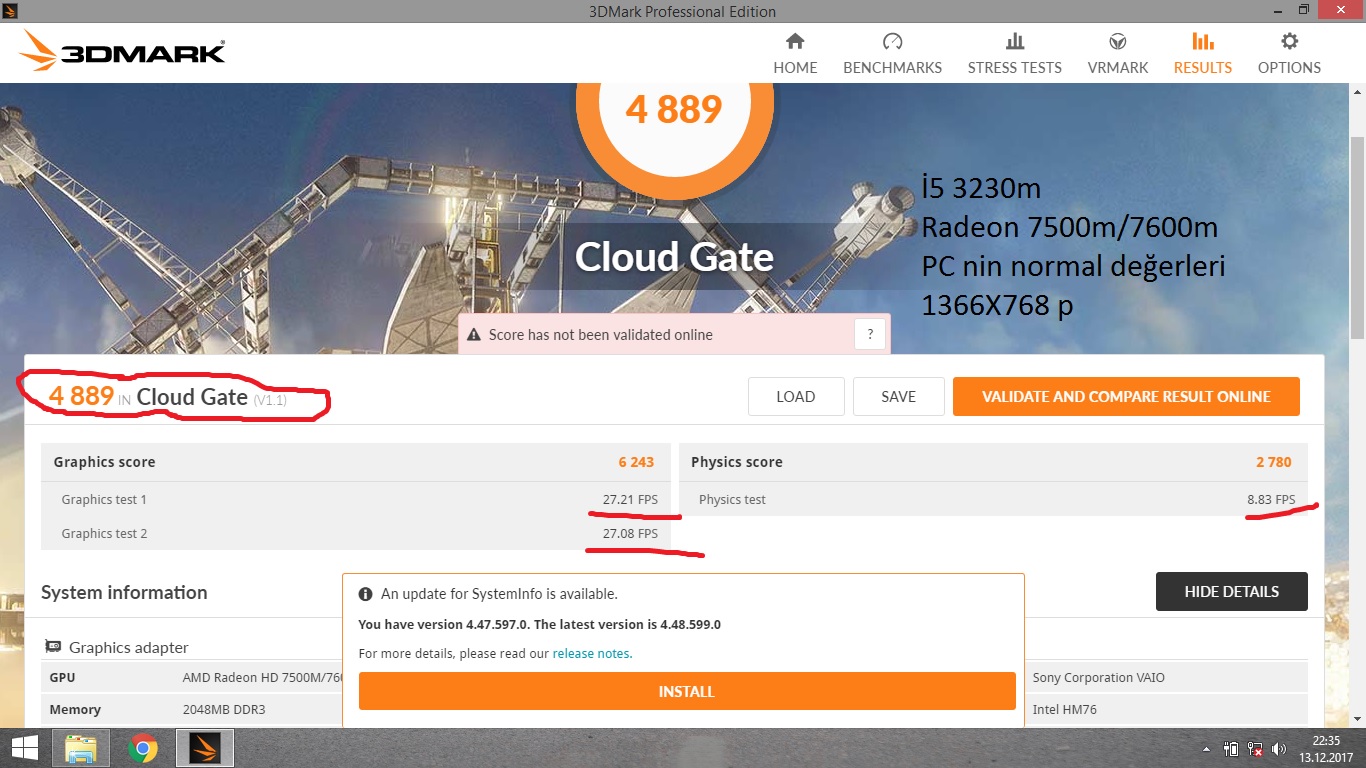The height and width of the screenshot is (768, 1366).
Task: Open the release notes link
Action: pos(592,654)
